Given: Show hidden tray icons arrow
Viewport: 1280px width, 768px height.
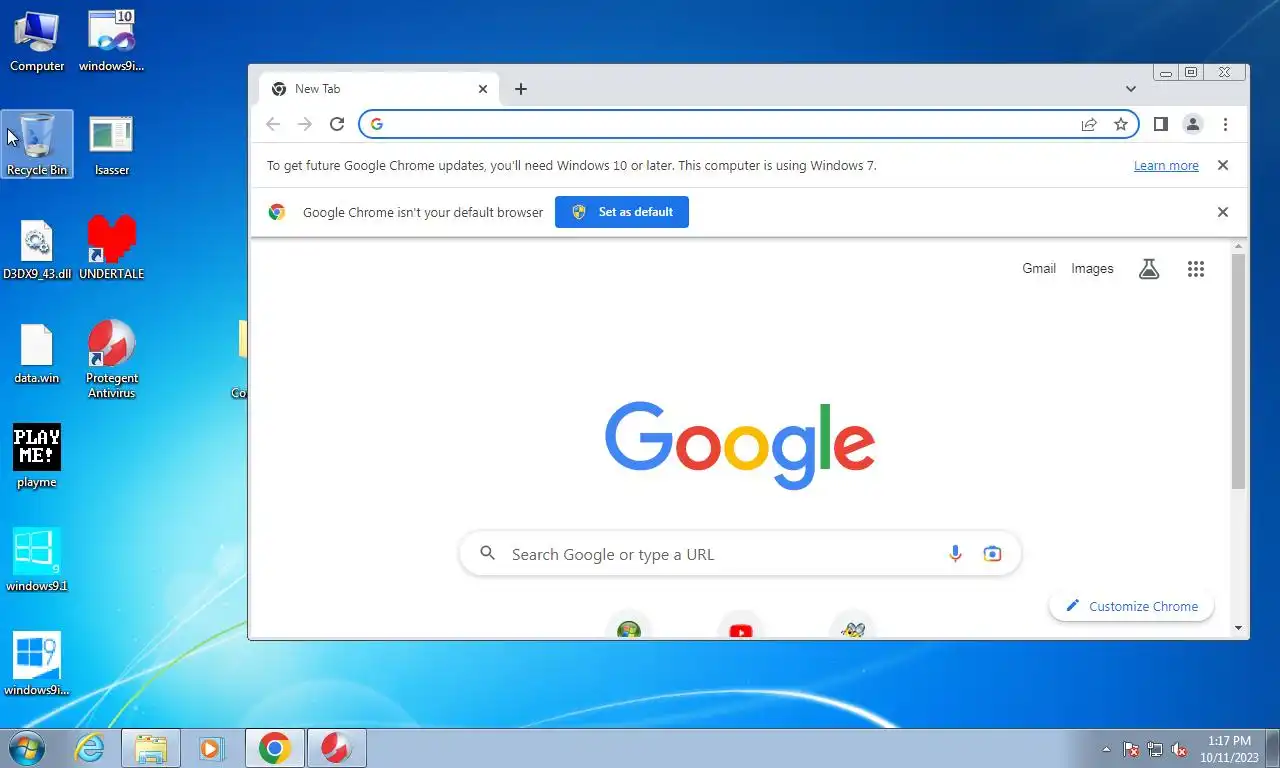Looking at the screenshot, I should point(1106,749).
